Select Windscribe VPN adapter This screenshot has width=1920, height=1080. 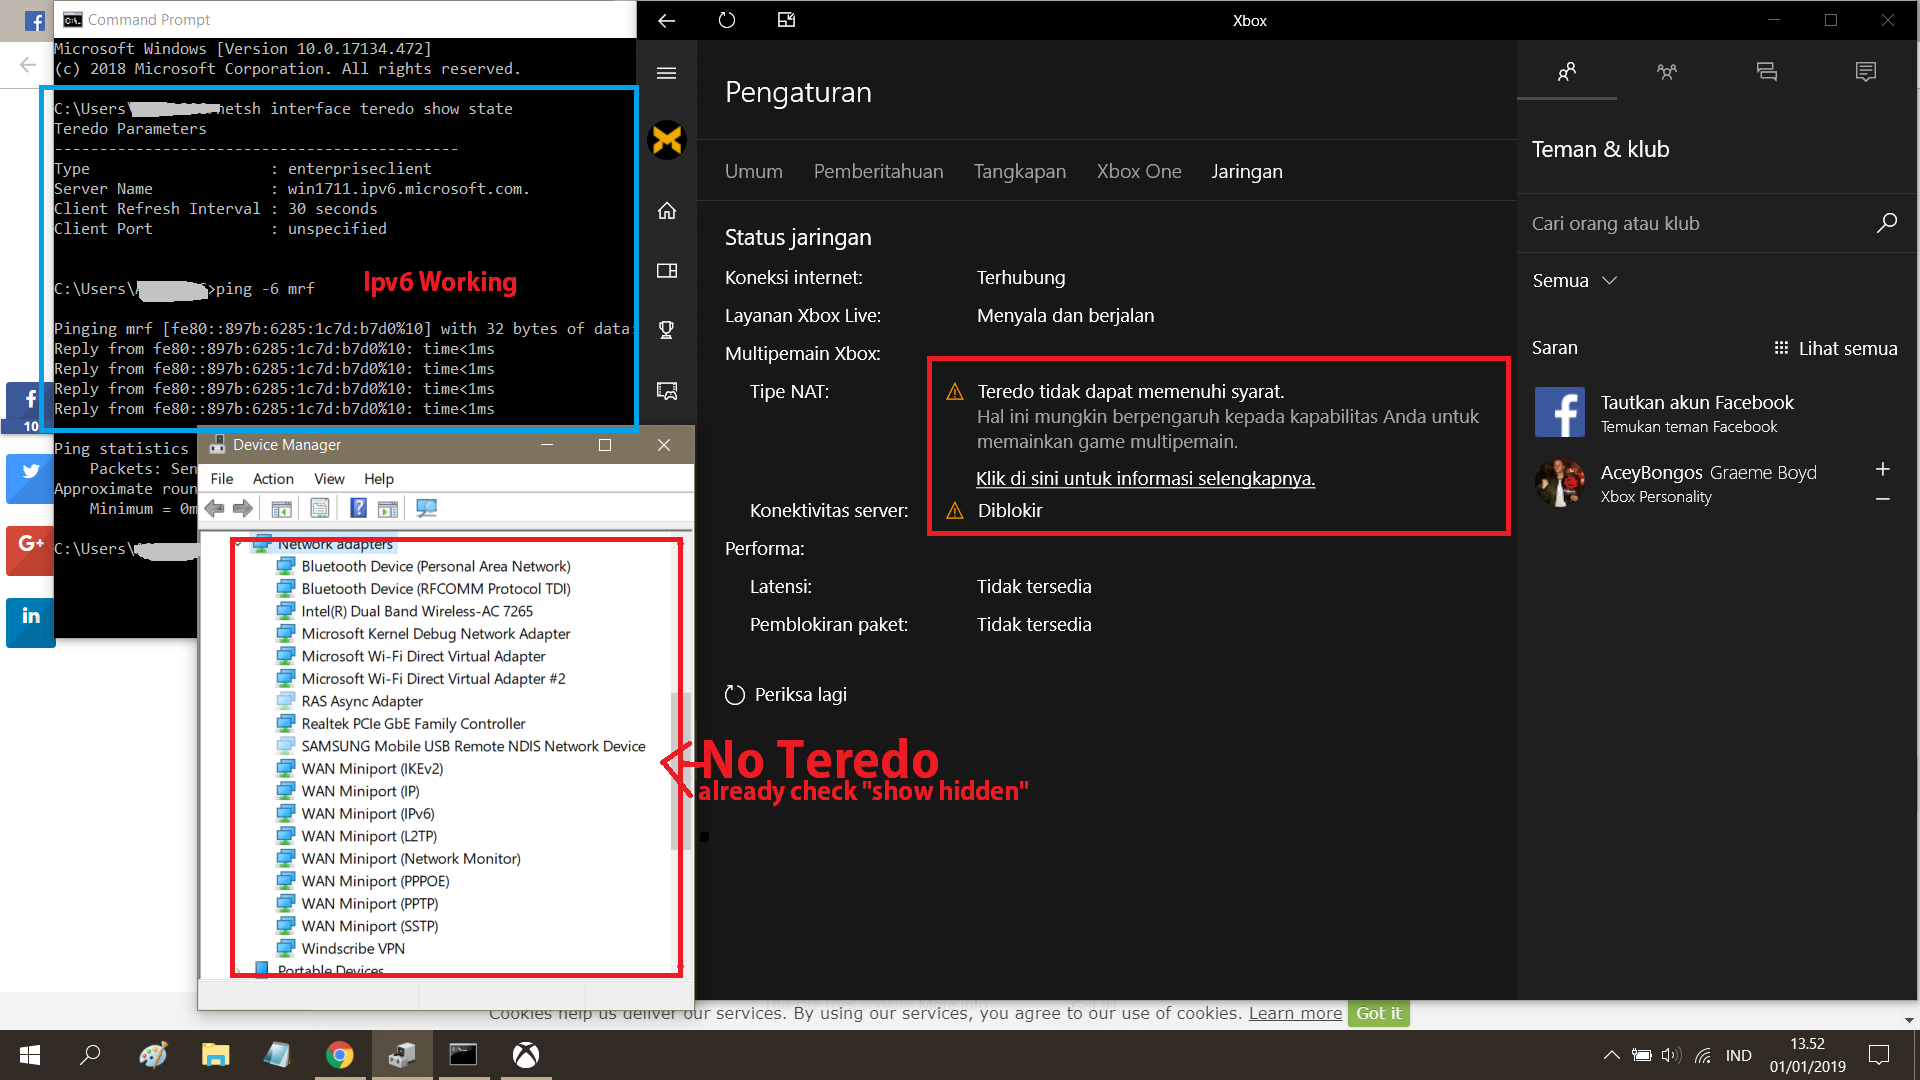tap(353, 948)
